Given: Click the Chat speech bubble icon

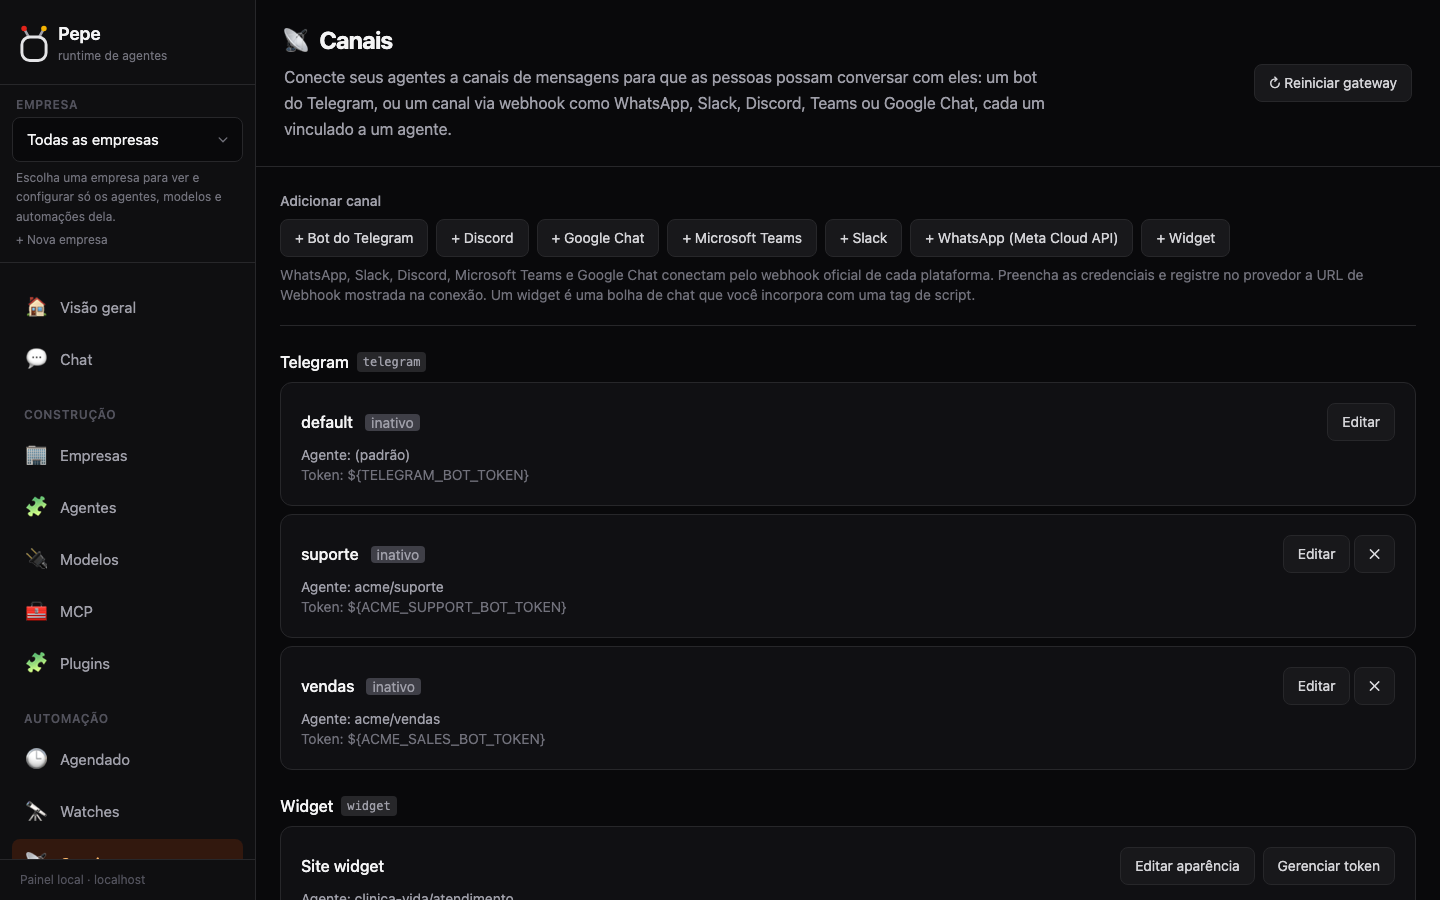Looking at the screenshot, I should click(36, 359).
